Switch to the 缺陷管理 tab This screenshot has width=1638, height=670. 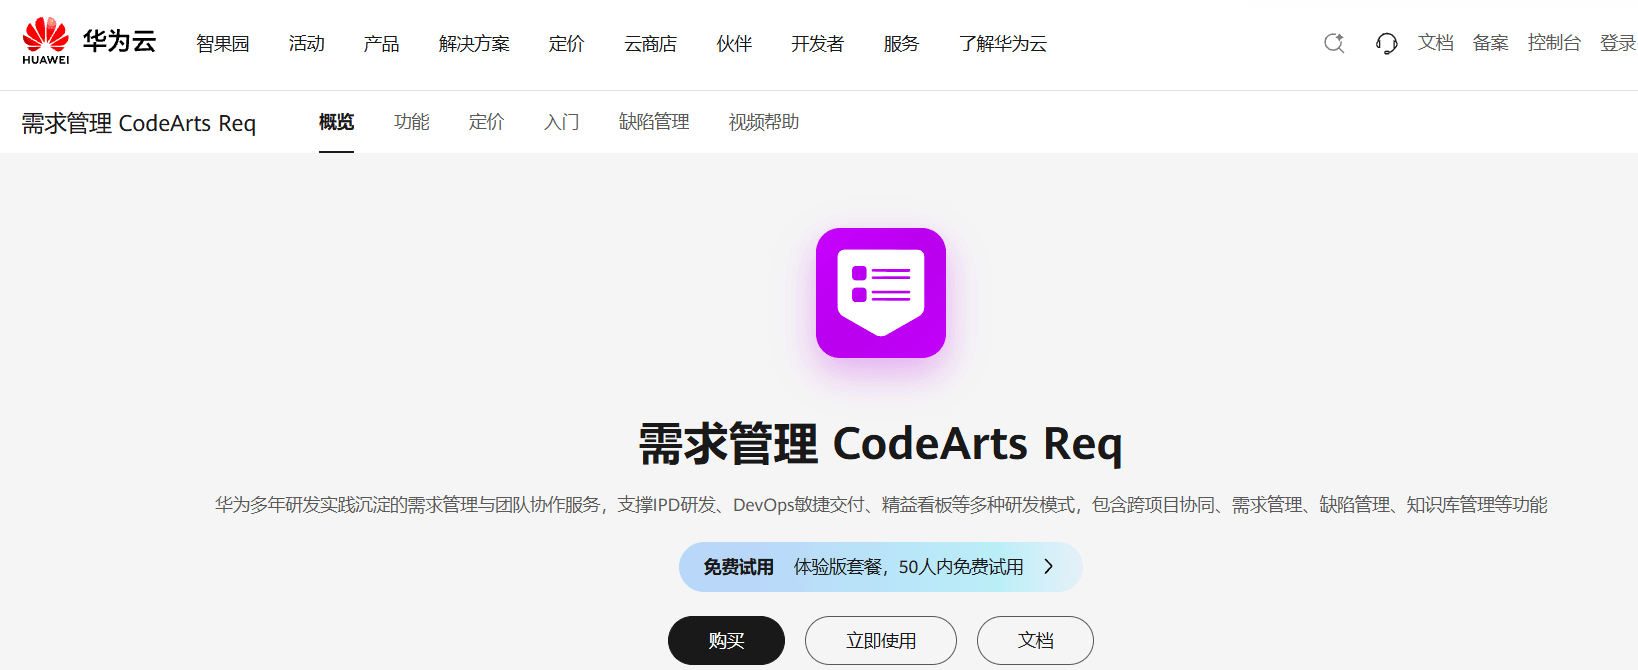[654, 122]
